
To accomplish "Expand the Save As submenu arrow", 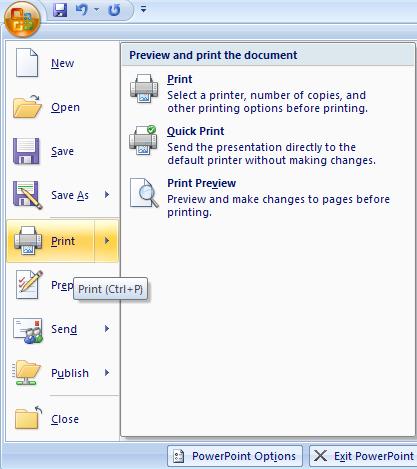I will [107, 194].
